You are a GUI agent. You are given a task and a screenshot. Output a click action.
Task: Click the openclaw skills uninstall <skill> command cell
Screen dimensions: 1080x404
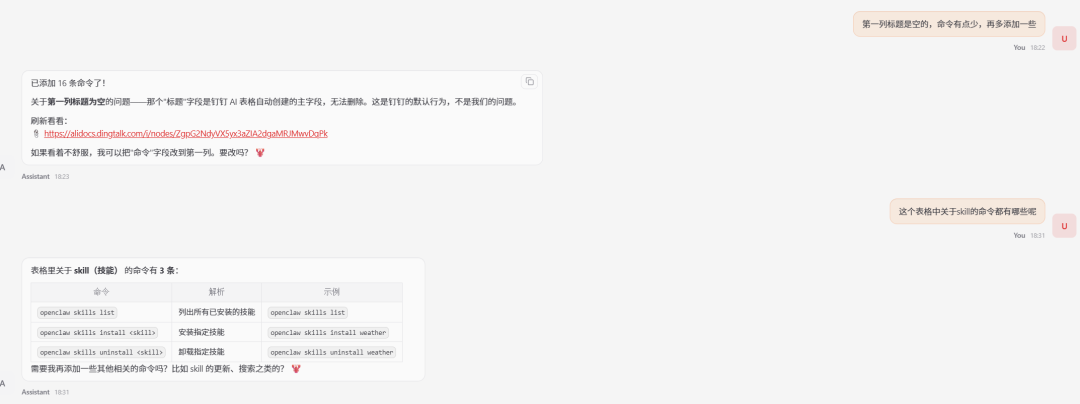point(101,352)
